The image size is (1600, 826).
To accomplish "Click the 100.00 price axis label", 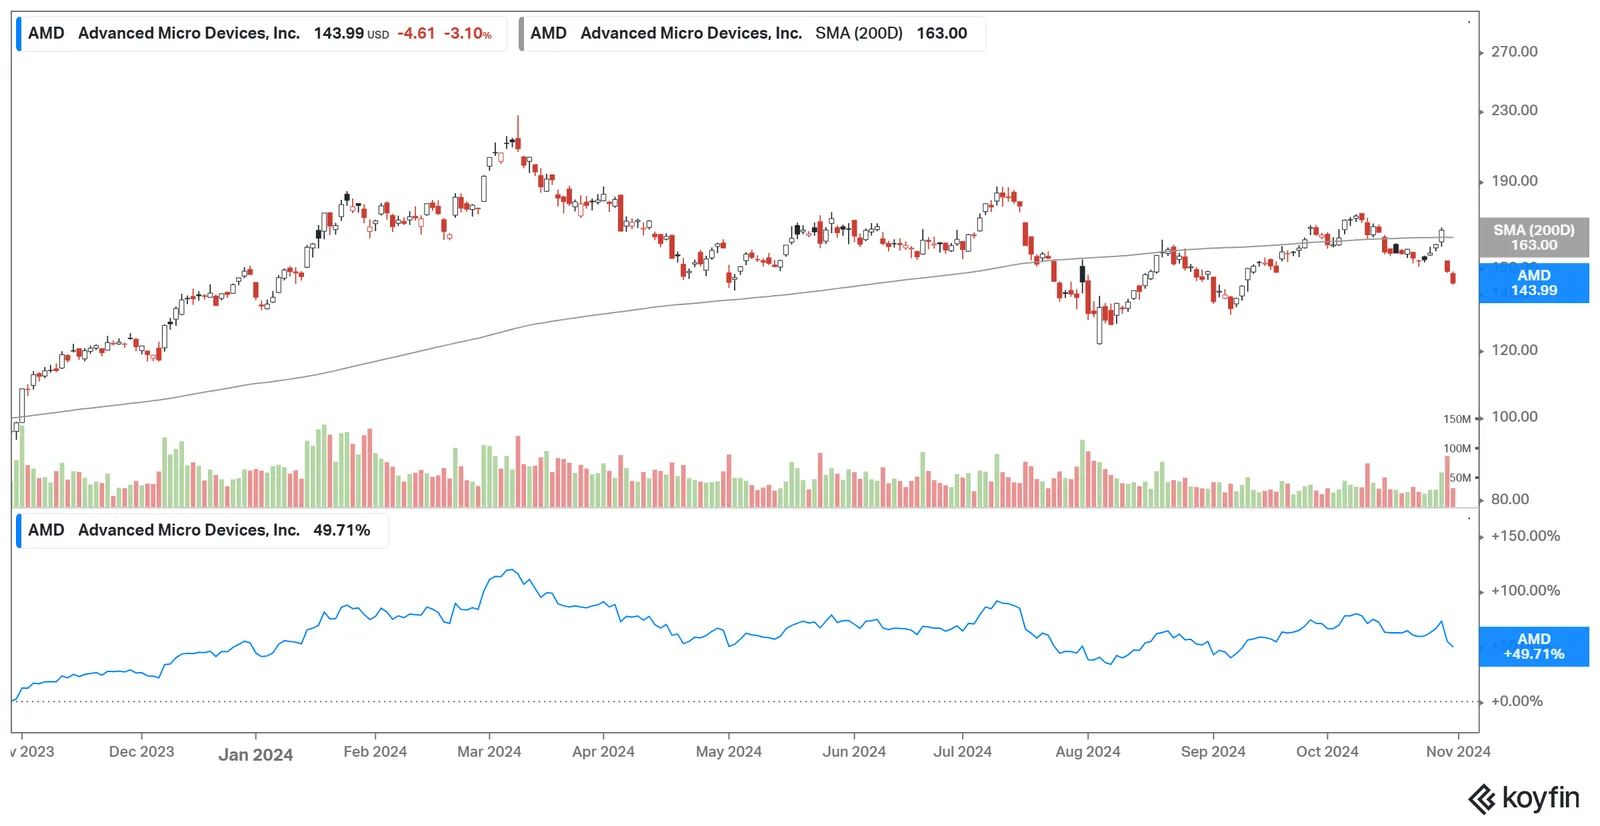I will [x=1514, y=417].
